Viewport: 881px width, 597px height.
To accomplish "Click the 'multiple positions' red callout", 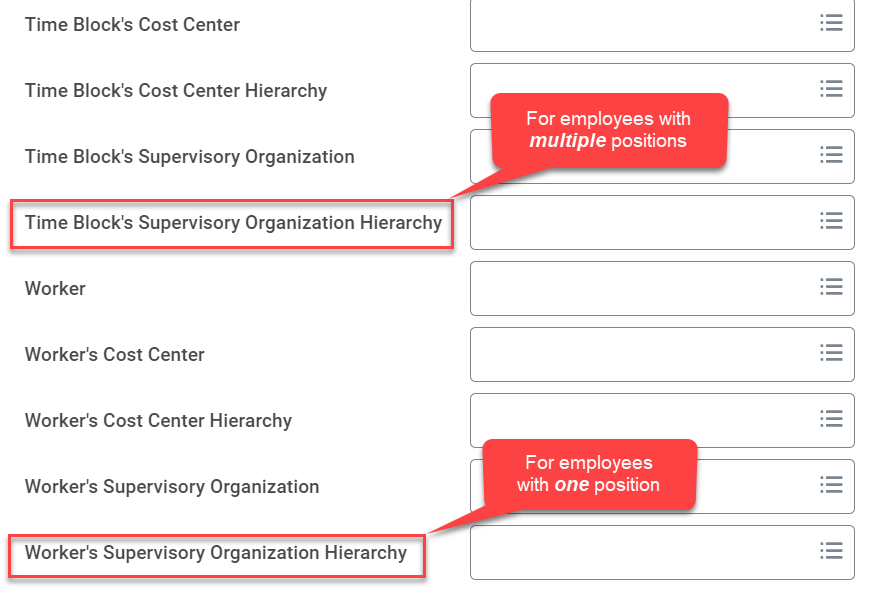I will click(608, 130).
